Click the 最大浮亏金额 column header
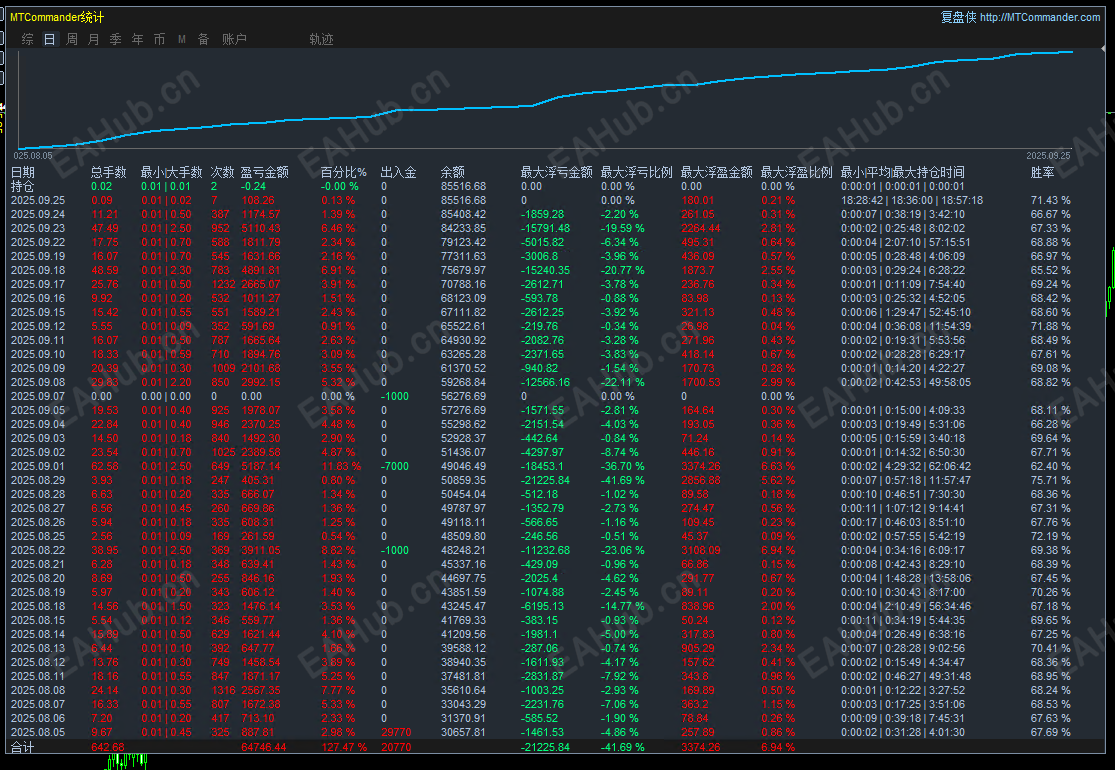 pos(556,172)
